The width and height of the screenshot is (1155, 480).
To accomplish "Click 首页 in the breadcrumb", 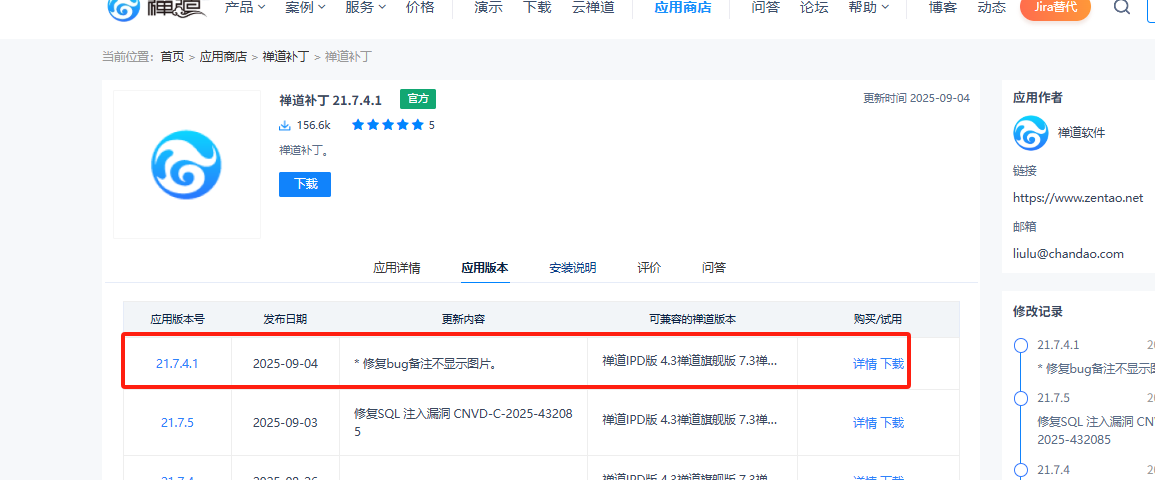I will click(x=172, y=57).
